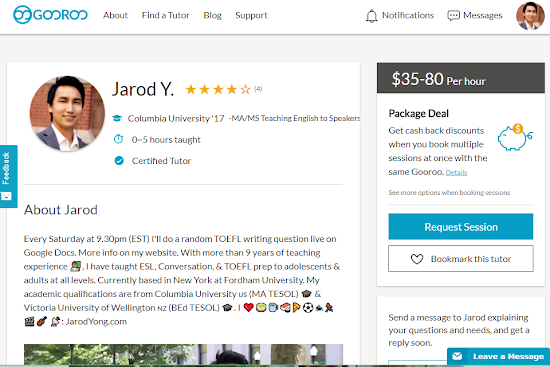Click Jarod's large profile photo

coord(67,113)
